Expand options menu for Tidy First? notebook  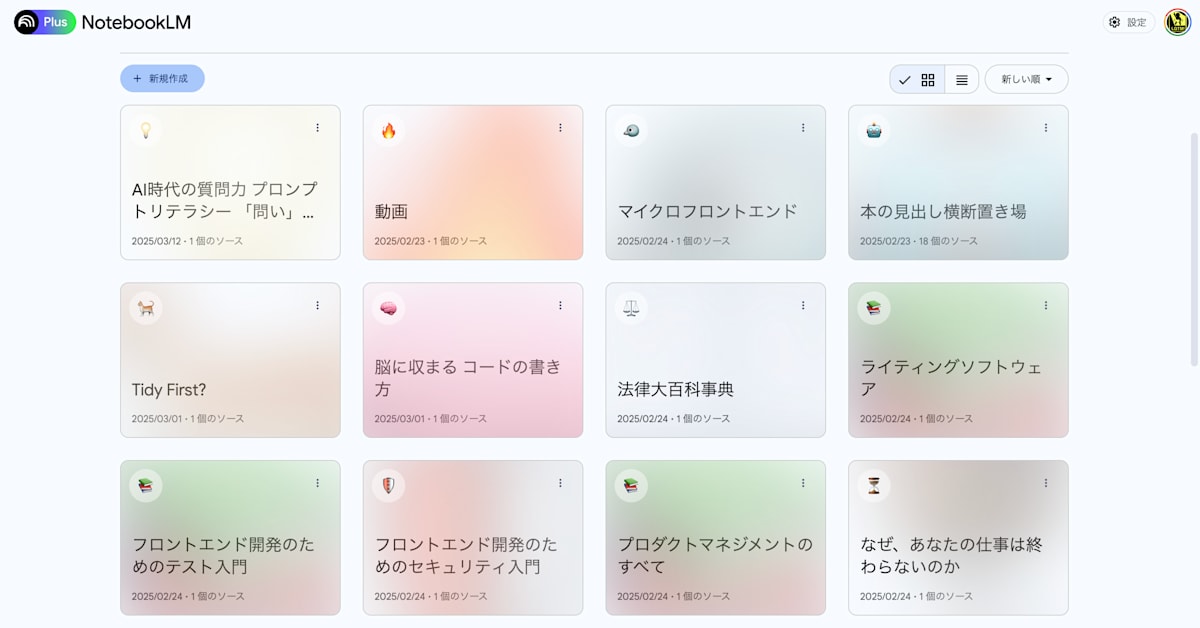click(318, 306)
